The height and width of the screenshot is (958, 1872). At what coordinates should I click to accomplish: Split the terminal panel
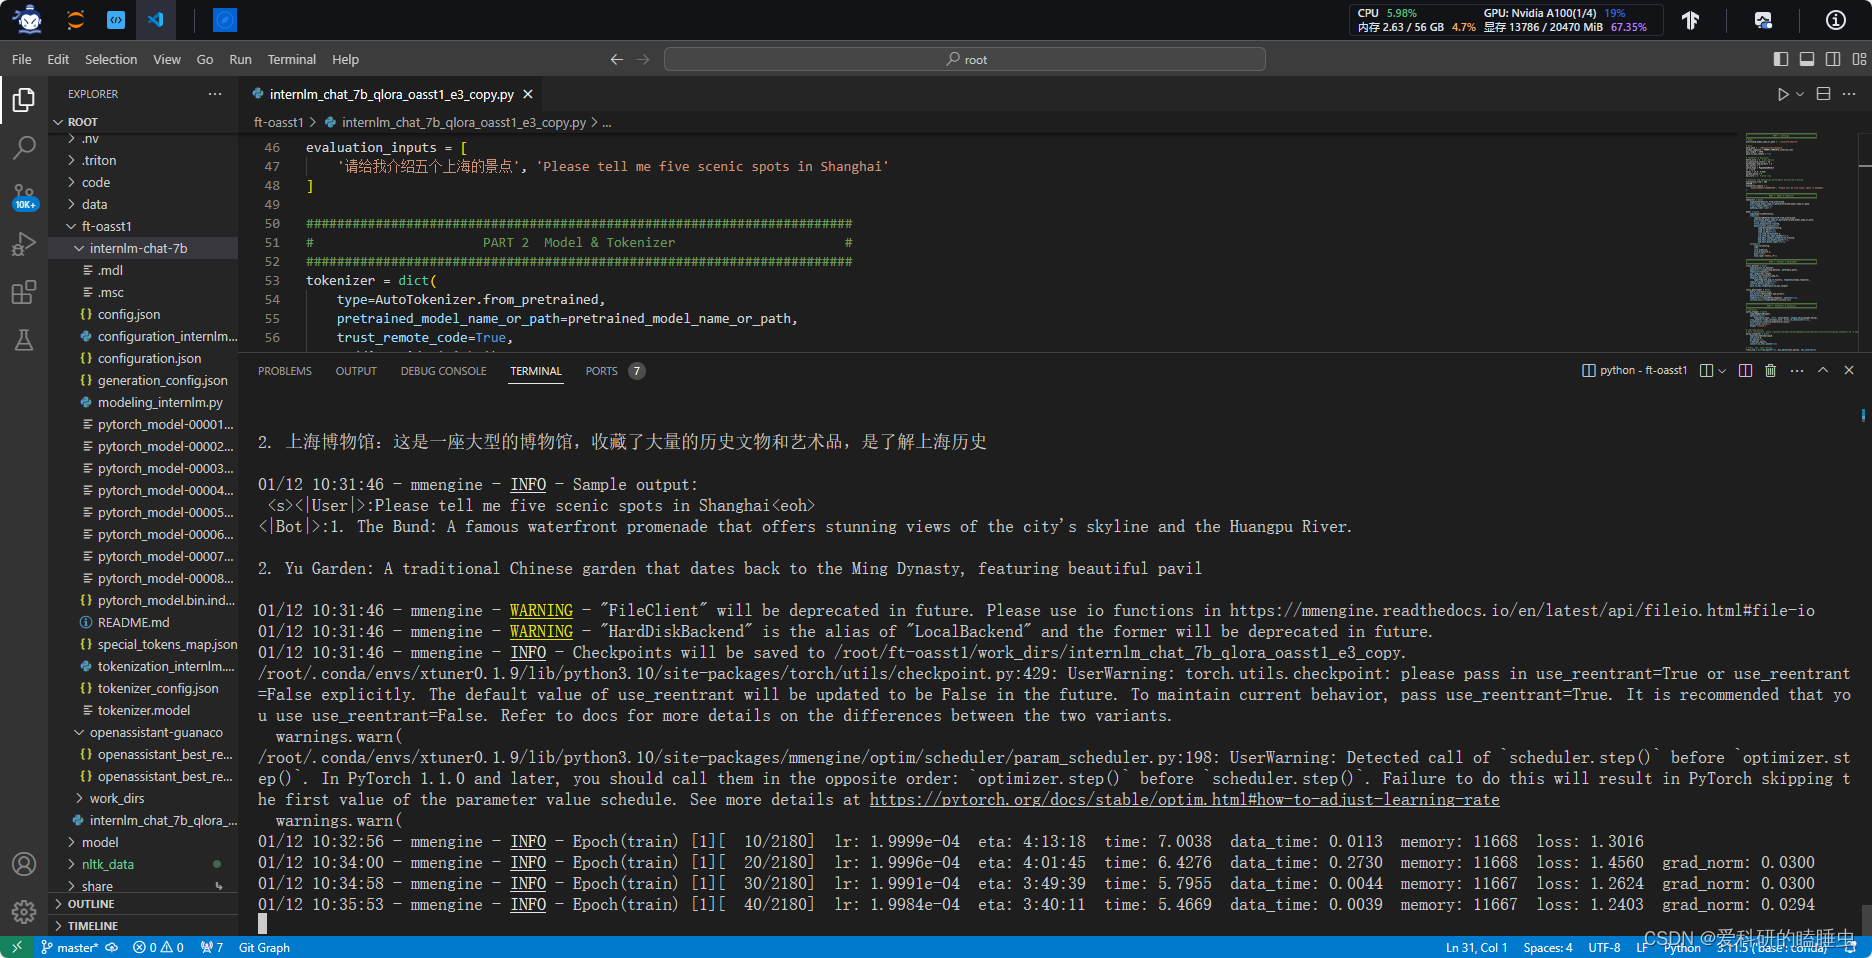[x=1745, y=370]
